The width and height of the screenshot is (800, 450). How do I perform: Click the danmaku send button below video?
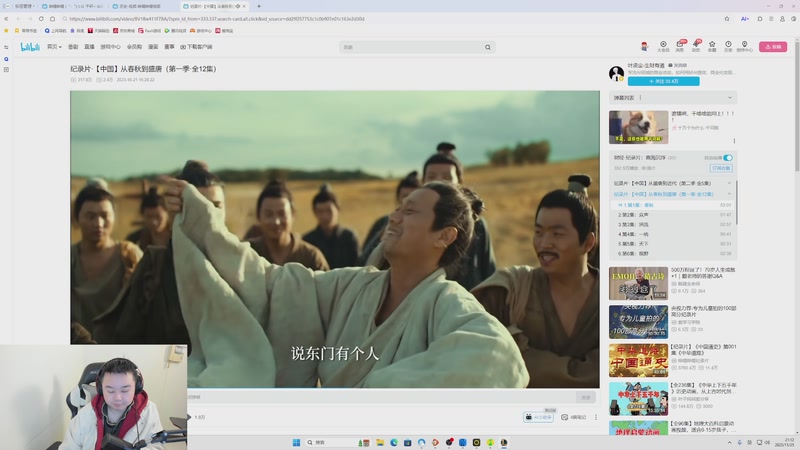click(586, 397)
